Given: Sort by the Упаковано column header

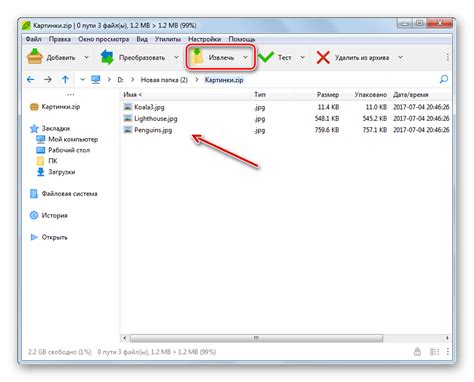Looking at the screenshot, I should tap(371, 94).
